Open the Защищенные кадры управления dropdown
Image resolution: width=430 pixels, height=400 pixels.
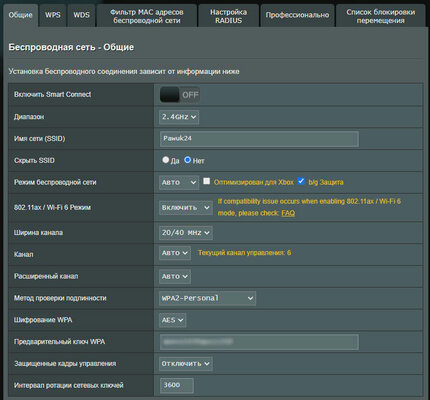[x=186, y=364]
